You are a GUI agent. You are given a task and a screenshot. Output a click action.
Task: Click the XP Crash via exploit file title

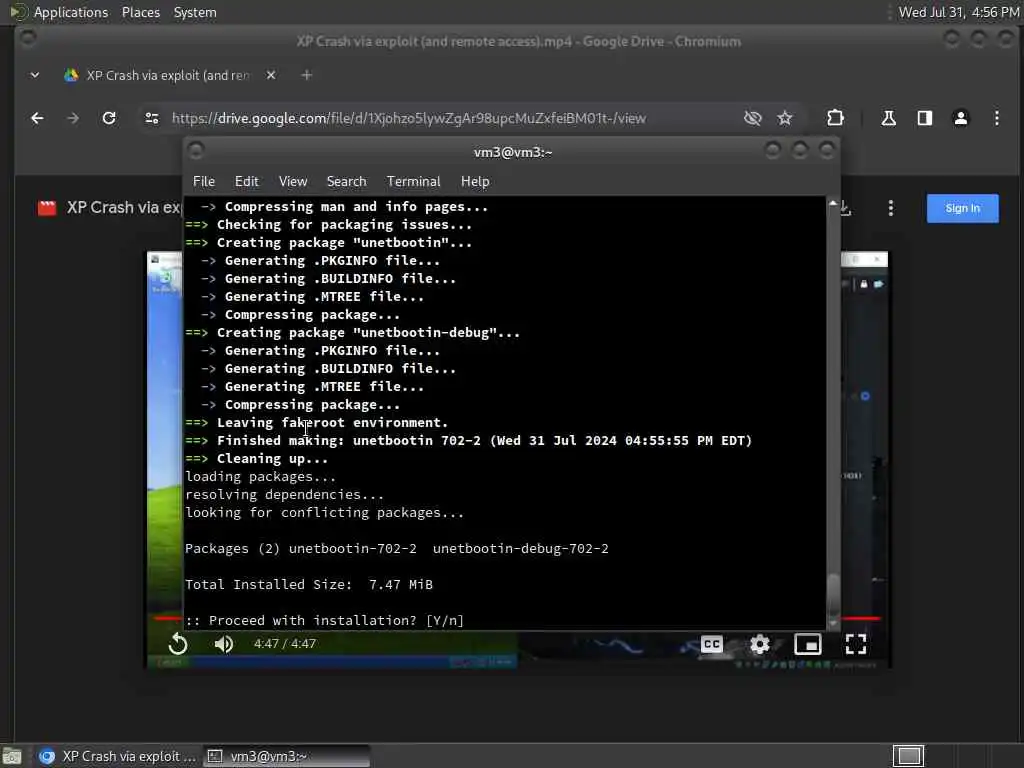pyautogui.click(x=124, y=208)
